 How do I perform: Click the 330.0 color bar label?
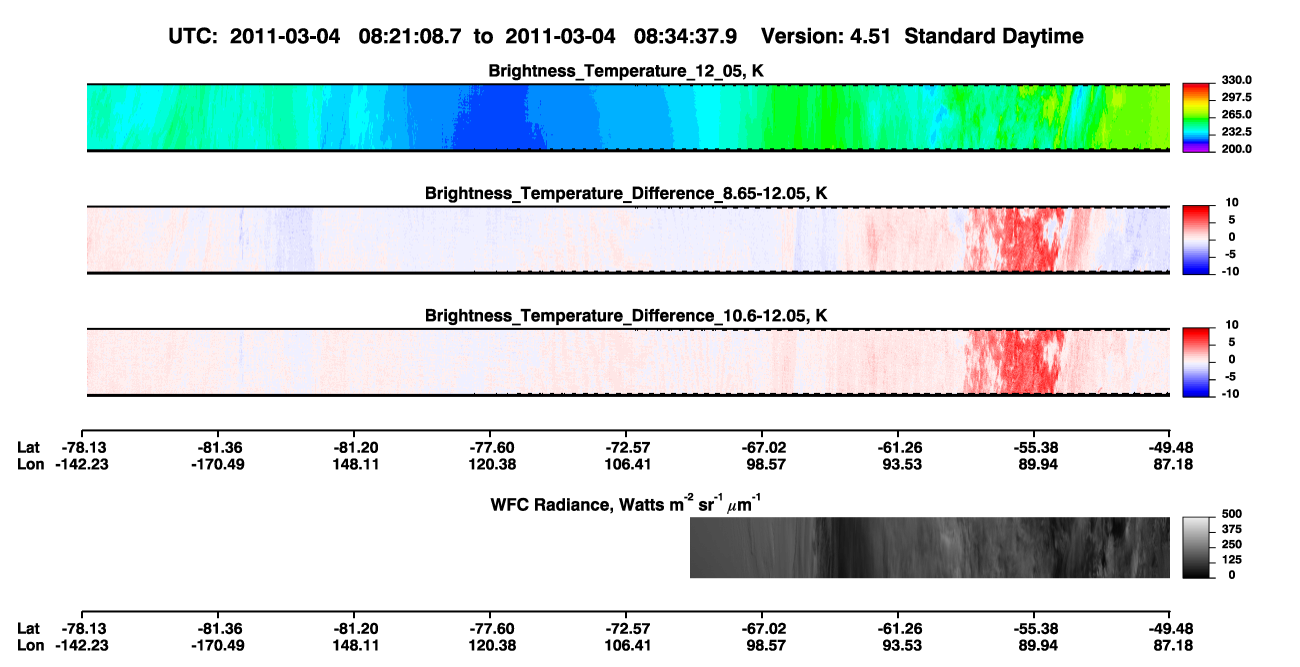1237,80
